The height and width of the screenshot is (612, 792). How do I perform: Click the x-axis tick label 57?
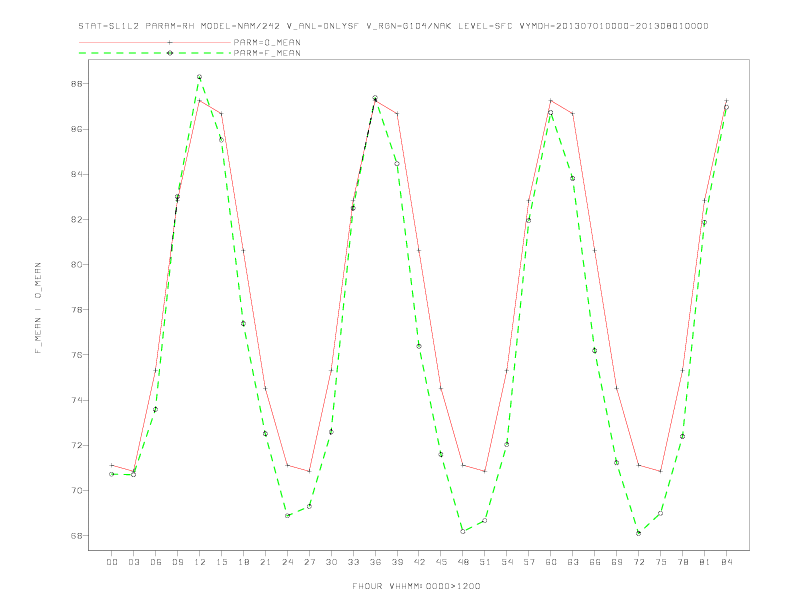coord(529,562)
